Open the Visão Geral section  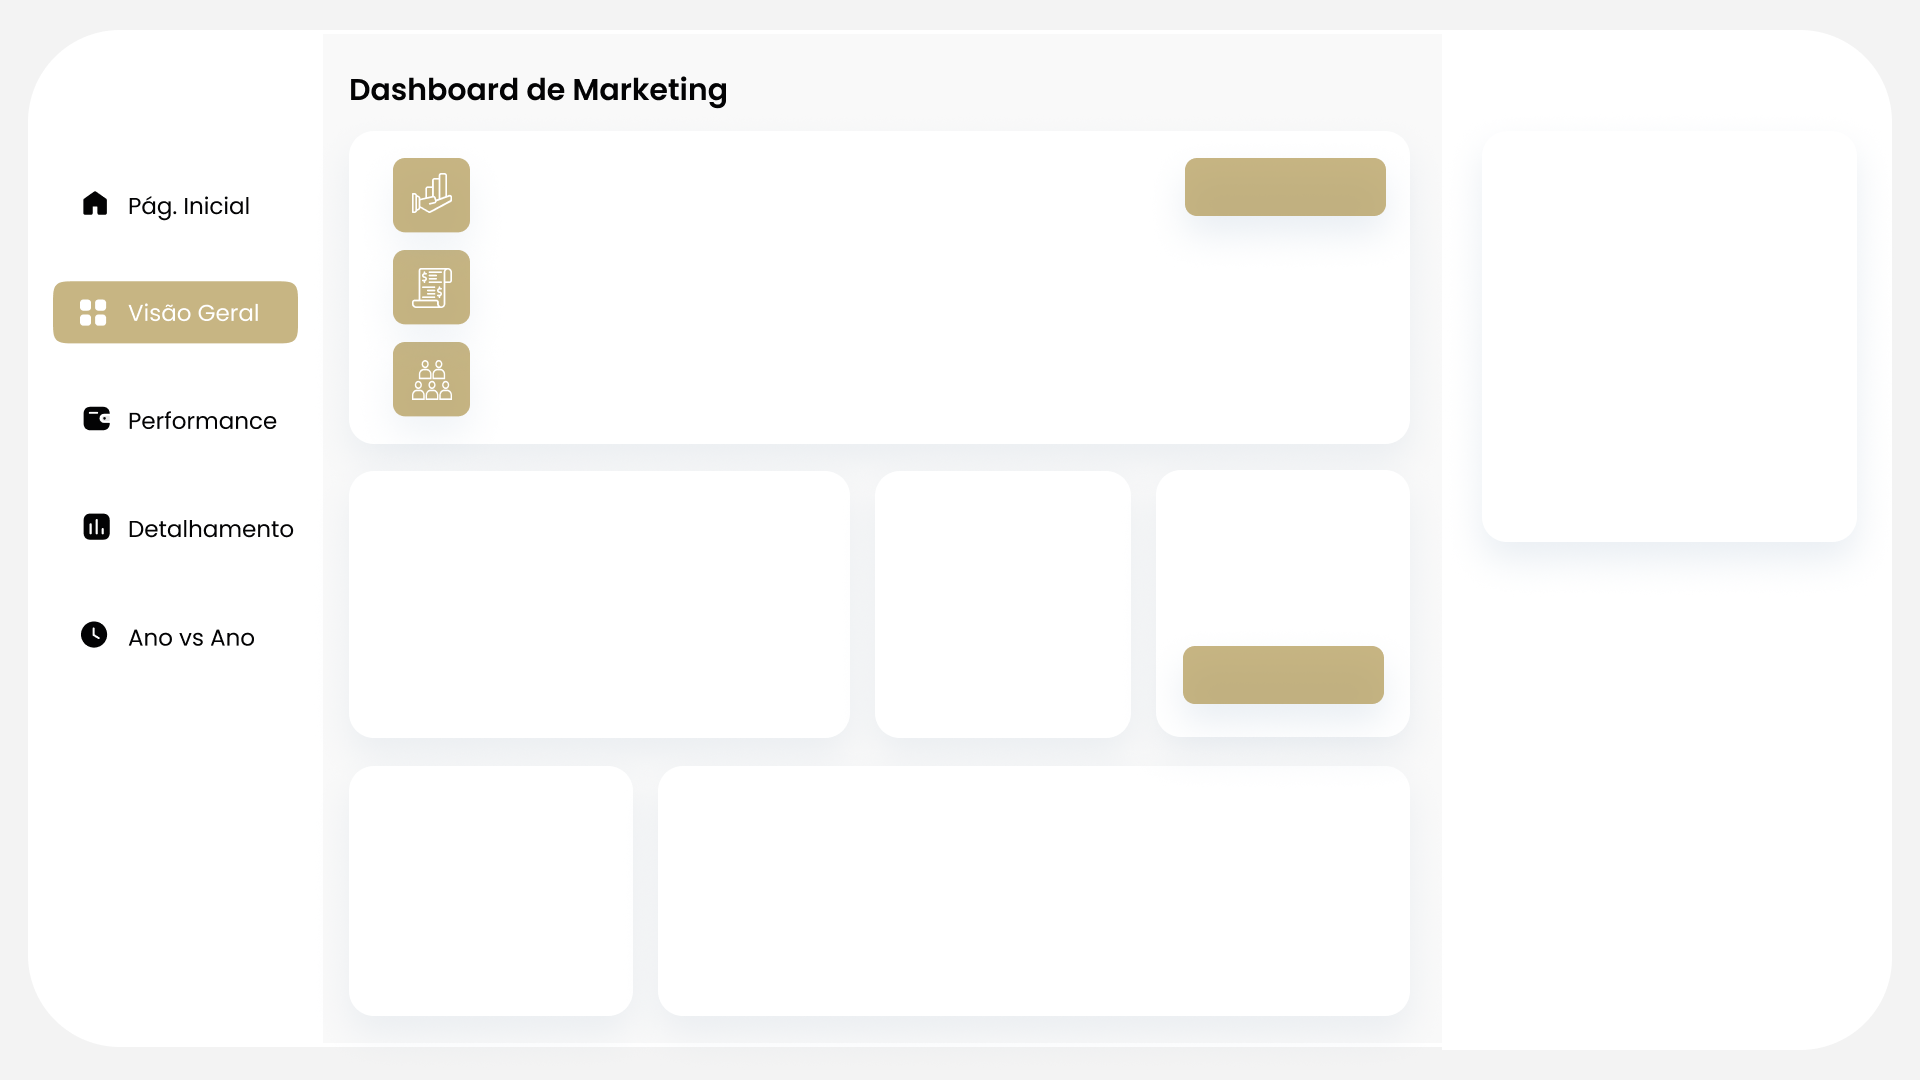click(x=193, y=312)
